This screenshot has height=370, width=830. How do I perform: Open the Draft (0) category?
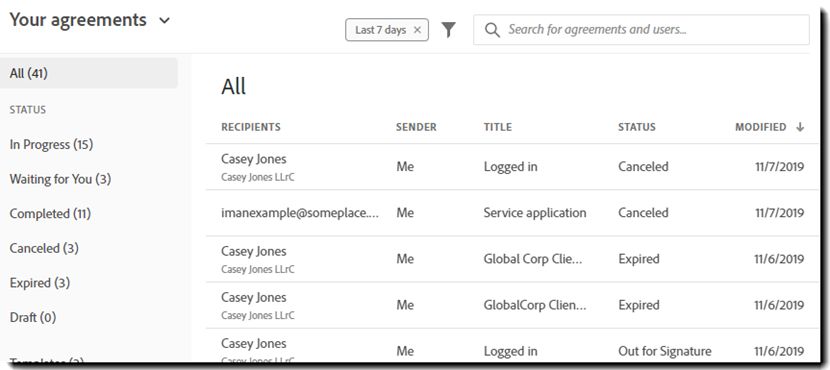33,318
